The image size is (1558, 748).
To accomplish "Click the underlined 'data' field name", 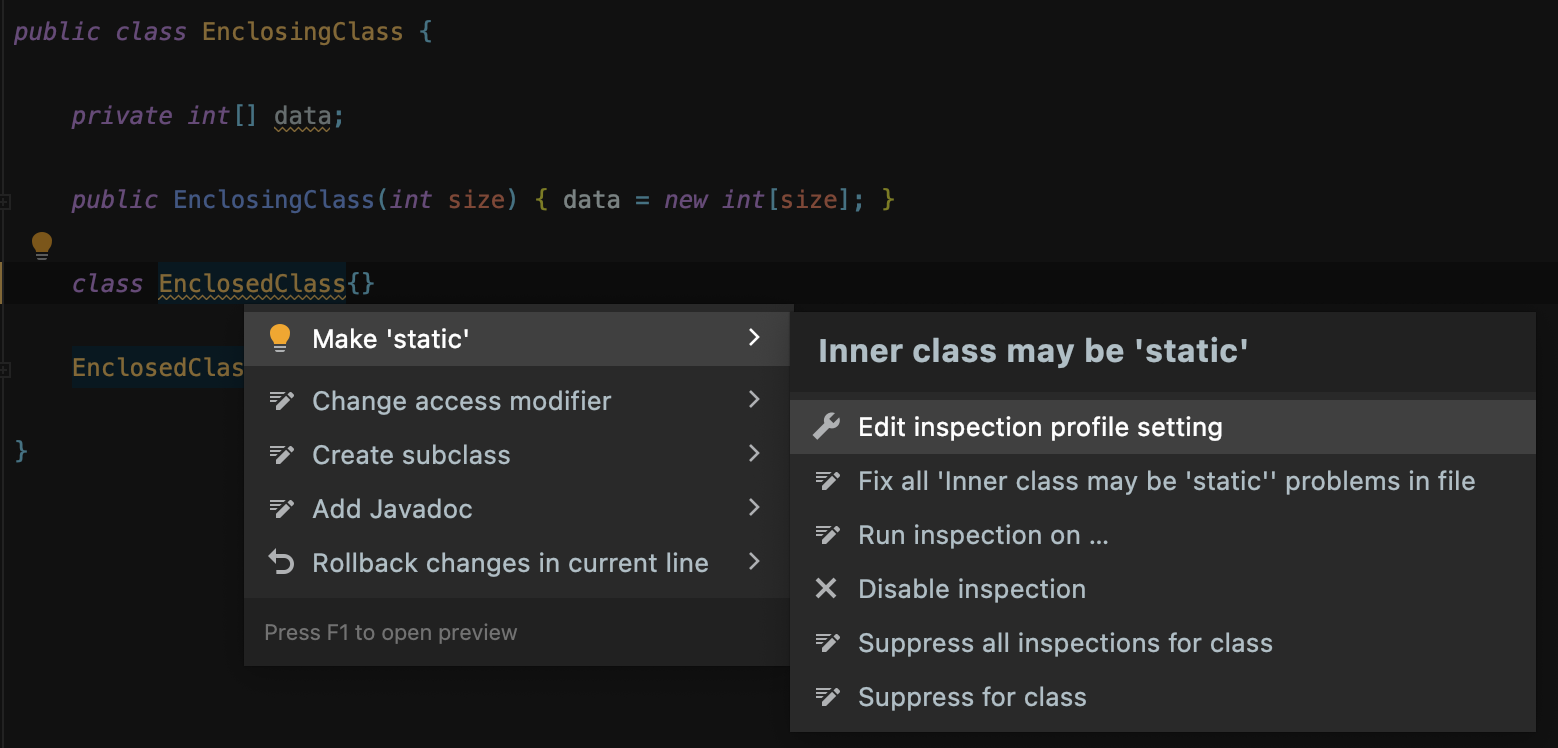I will pyautogui.click(x=302, y=116).
